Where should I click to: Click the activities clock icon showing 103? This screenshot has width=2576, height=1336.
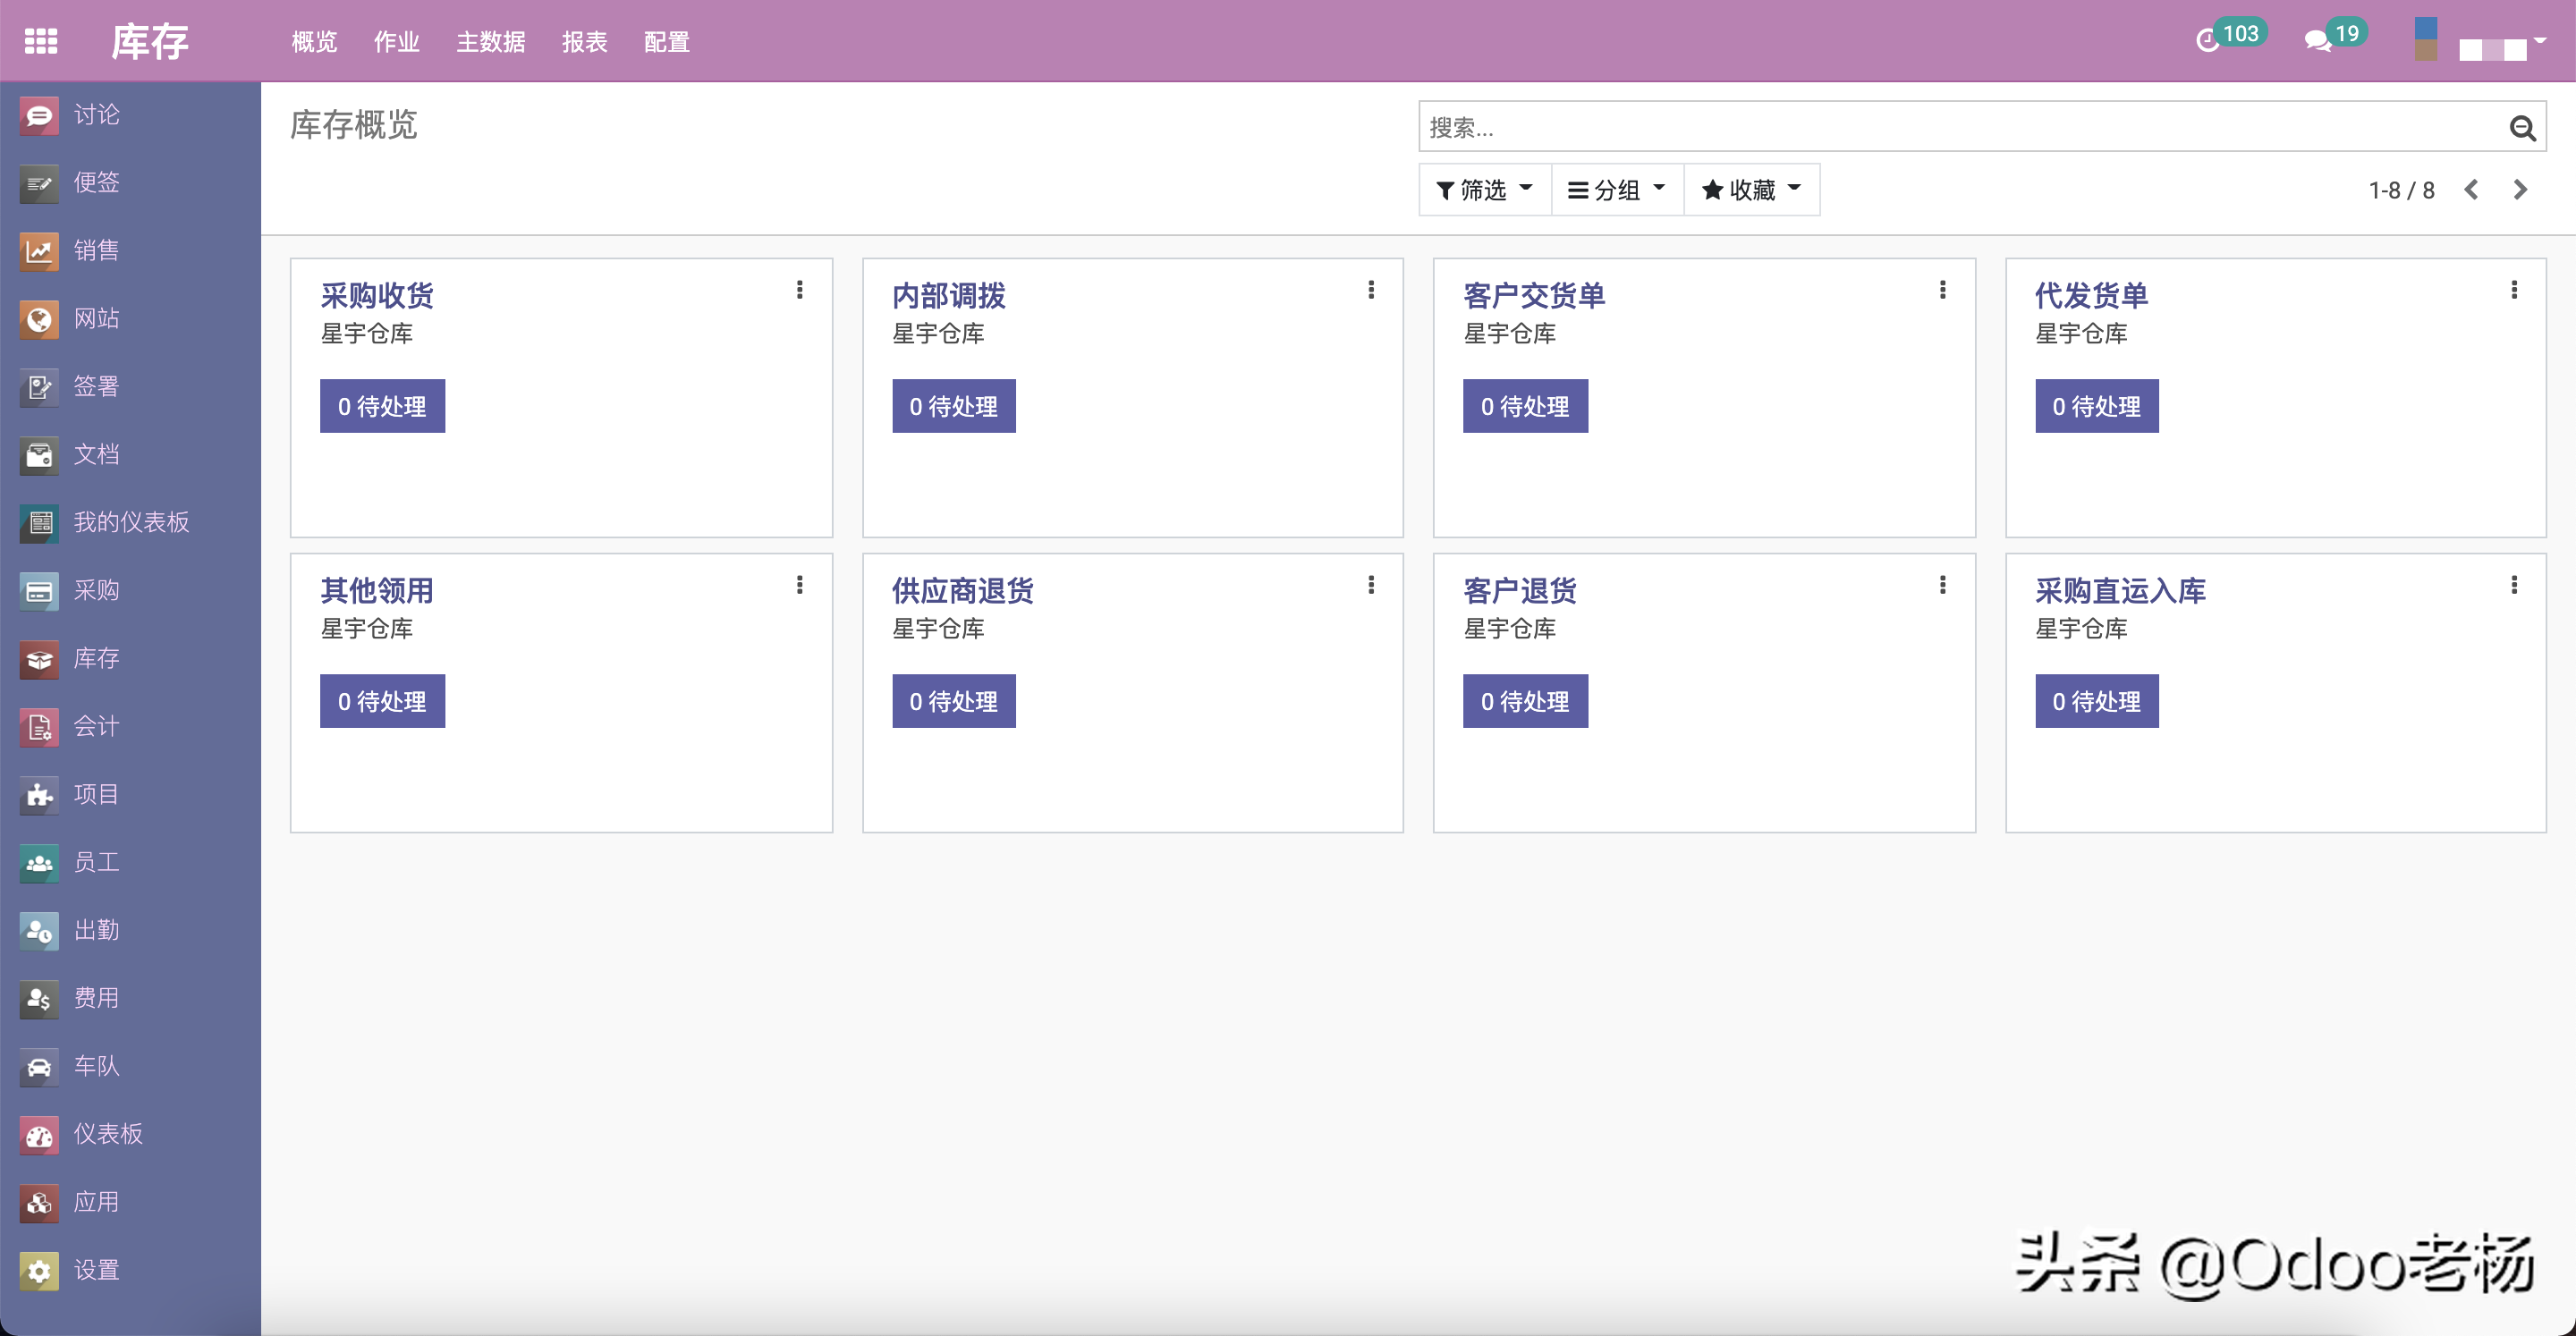(2207, 41)
